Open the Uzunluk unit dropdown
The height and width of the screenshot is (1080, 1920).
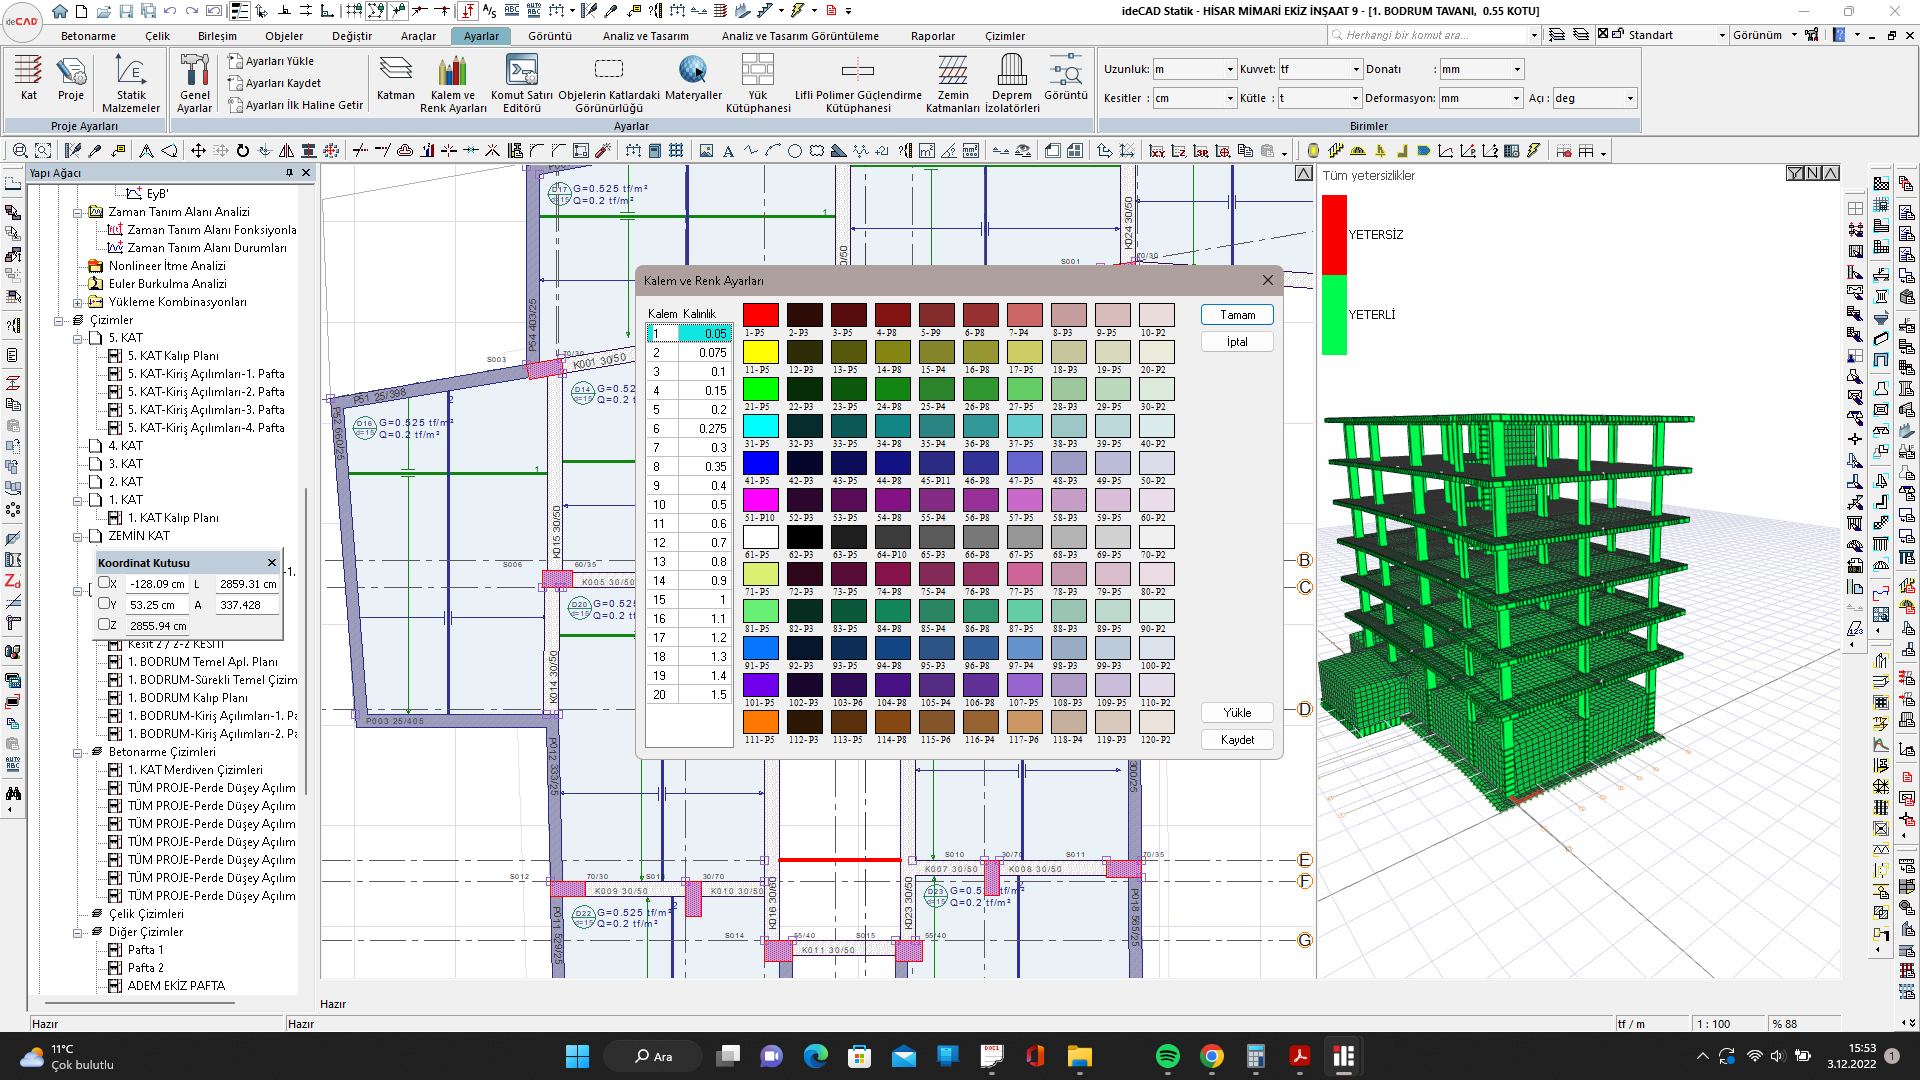click(1230, 69)
